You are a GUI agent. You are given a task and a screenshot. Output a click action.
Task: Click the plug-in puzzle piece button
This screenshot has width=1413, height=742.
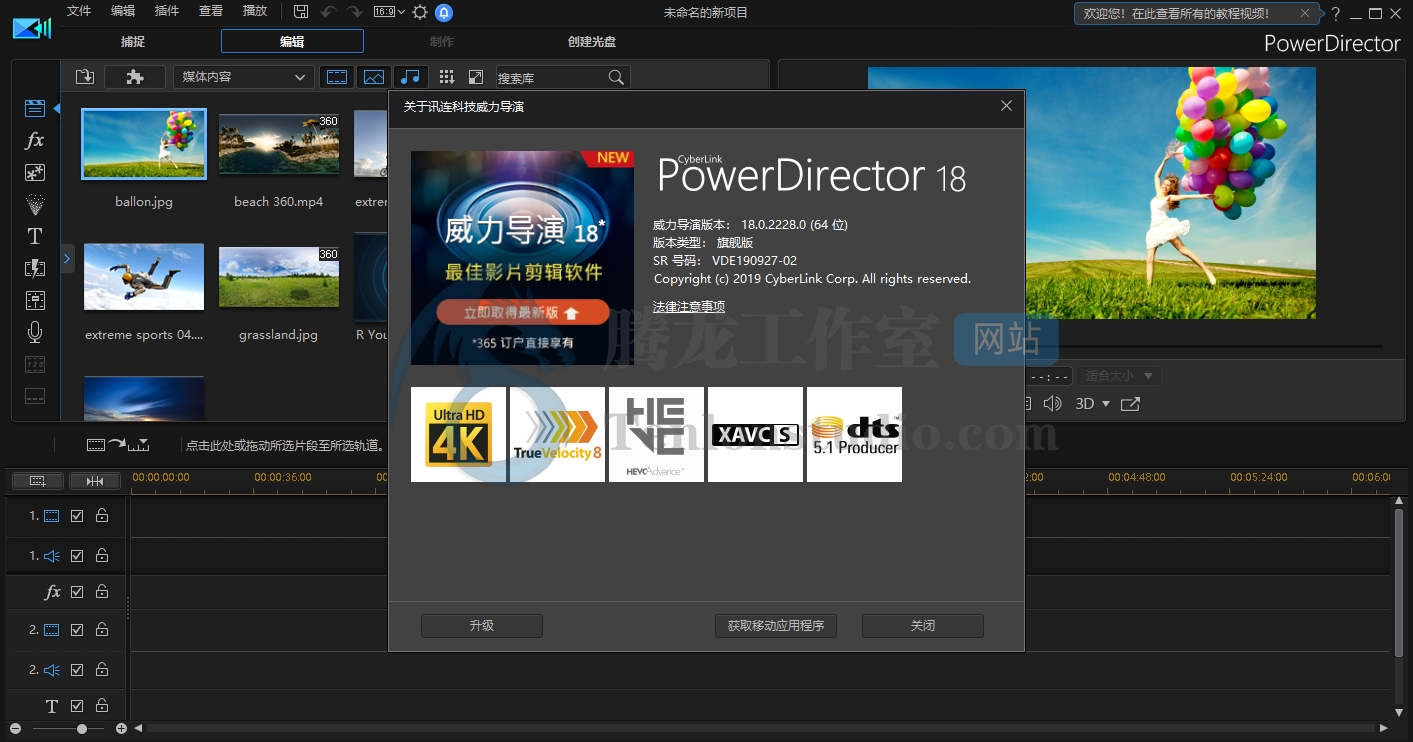click(x=135, y=77)
